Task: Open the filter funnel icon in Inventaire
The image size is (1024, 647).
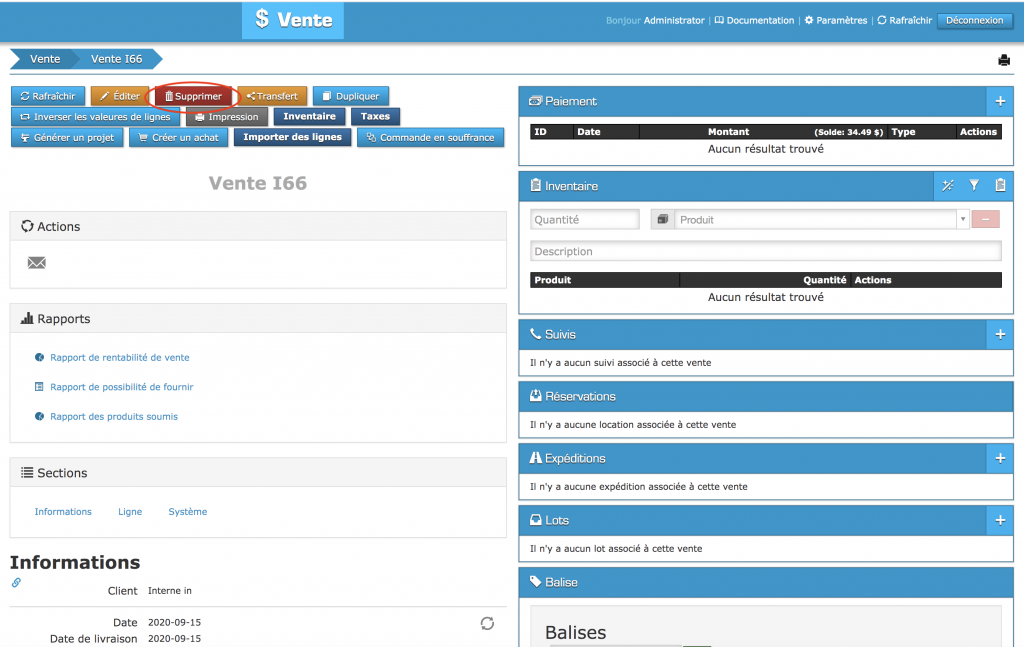Action: [974, 186]
